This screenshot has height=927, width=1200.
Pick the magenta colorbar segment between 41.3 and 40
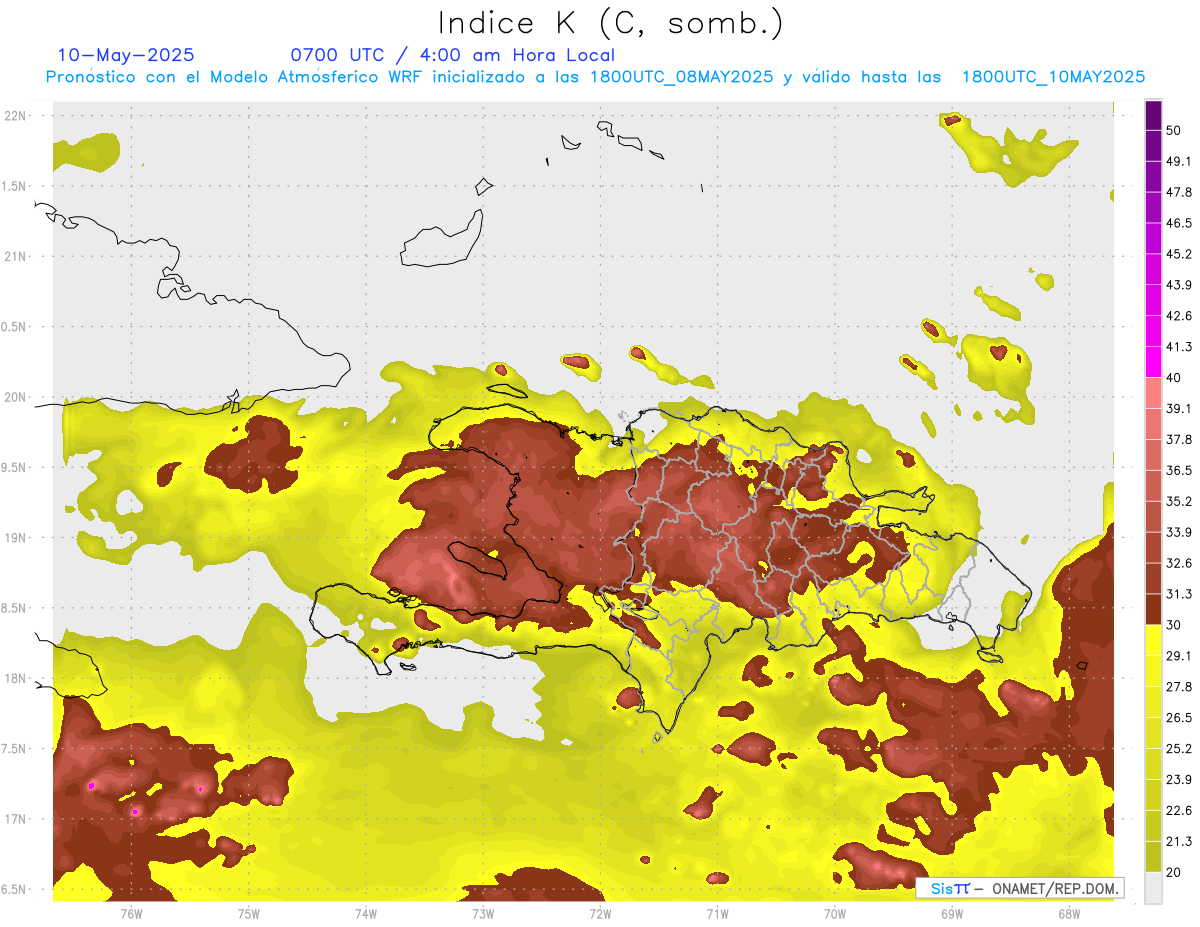point(1153,362)
